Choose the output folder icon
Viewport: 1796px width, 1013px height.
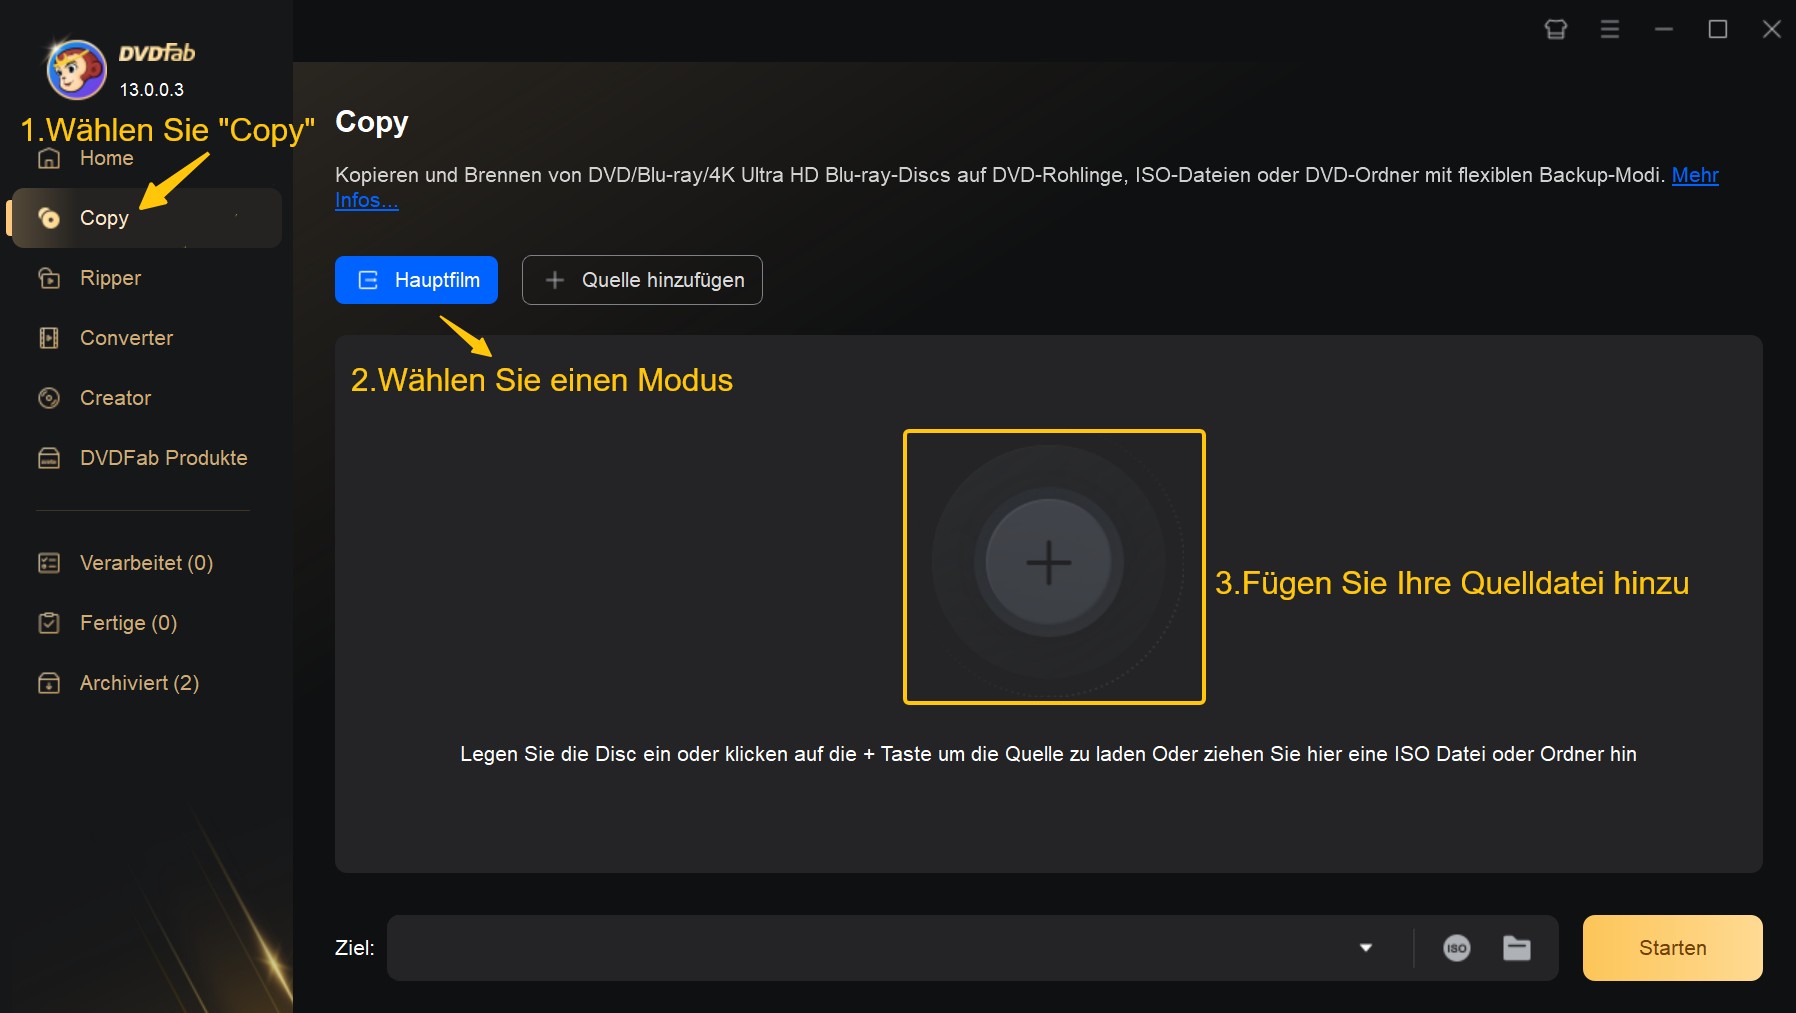[x=1517, y=948]
